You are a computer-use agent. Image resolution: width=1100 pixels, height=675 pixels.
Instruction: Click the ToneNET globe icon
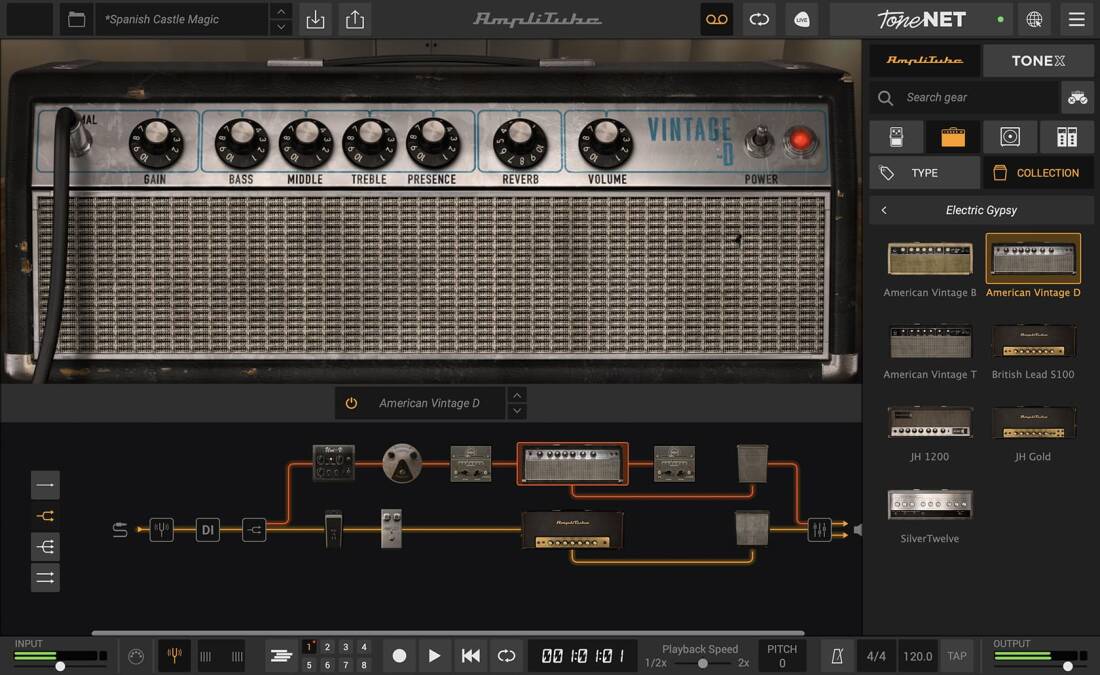(x=1035, y=19)
